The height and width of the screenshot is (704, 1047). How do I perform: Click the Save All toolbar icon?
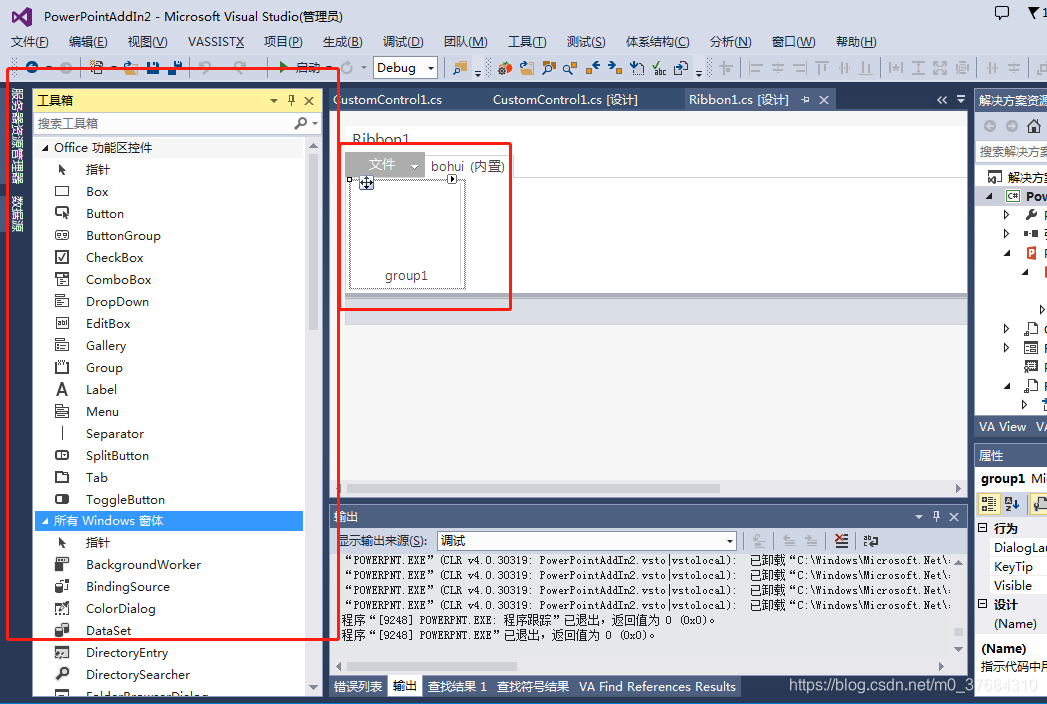click(176, 67)
